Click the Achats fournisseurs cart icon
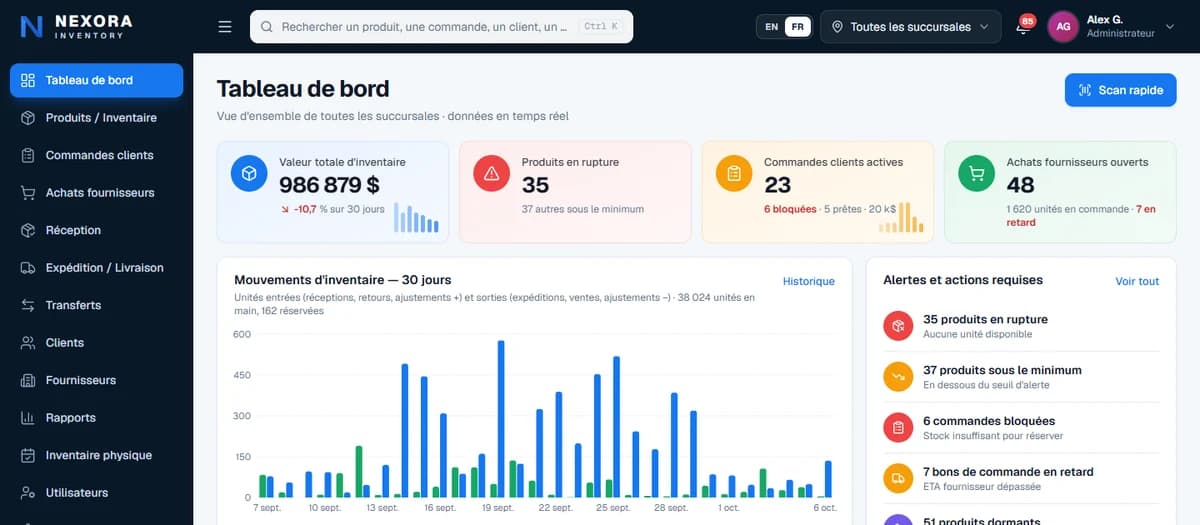The height and width of the screenshot is (525, 1200). click(x=28, y=193)
